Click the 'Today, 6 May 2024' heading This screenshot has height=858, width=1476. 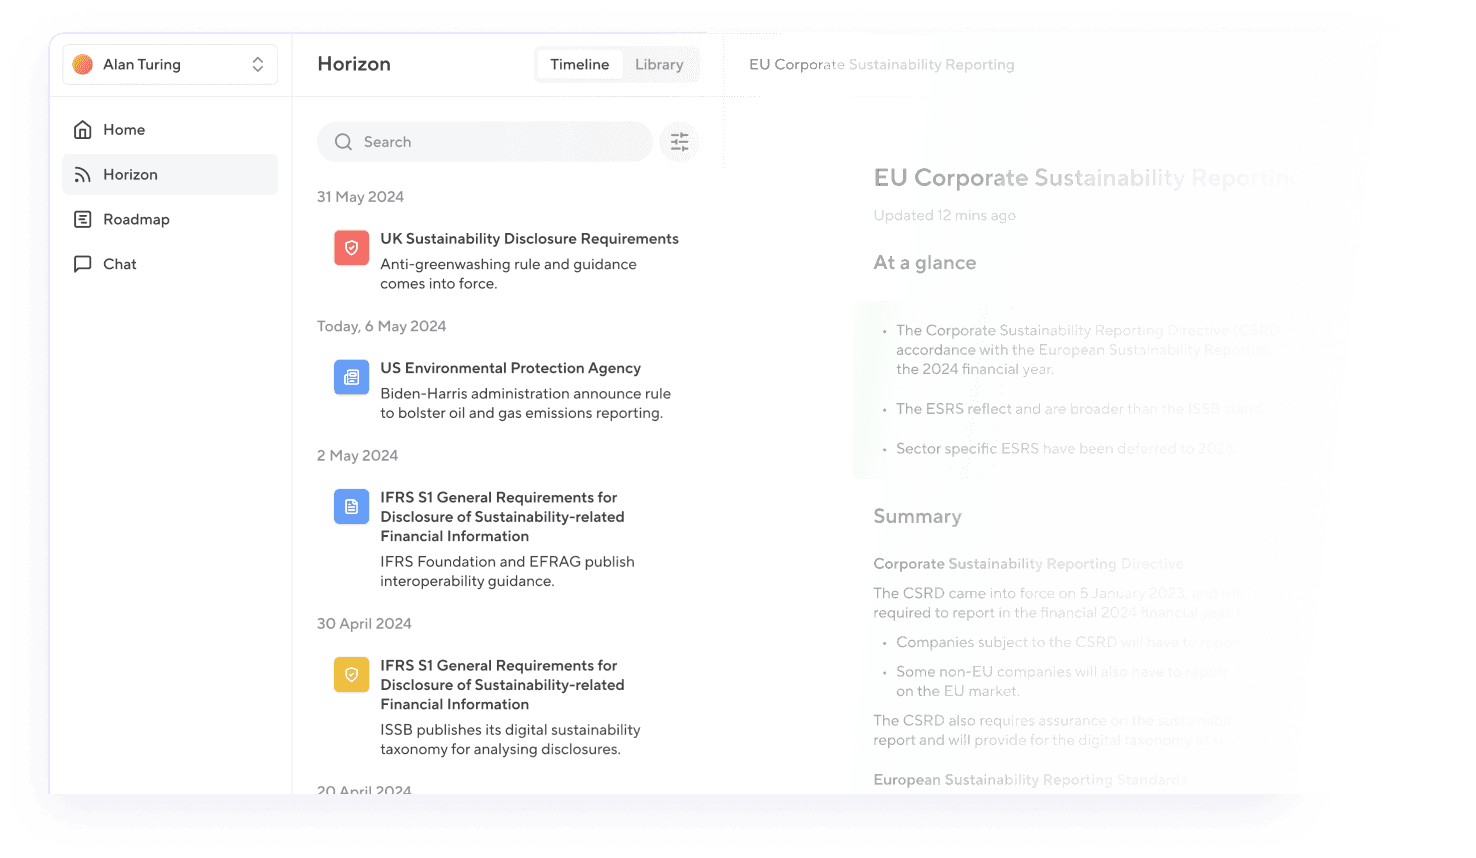[381, 326]
